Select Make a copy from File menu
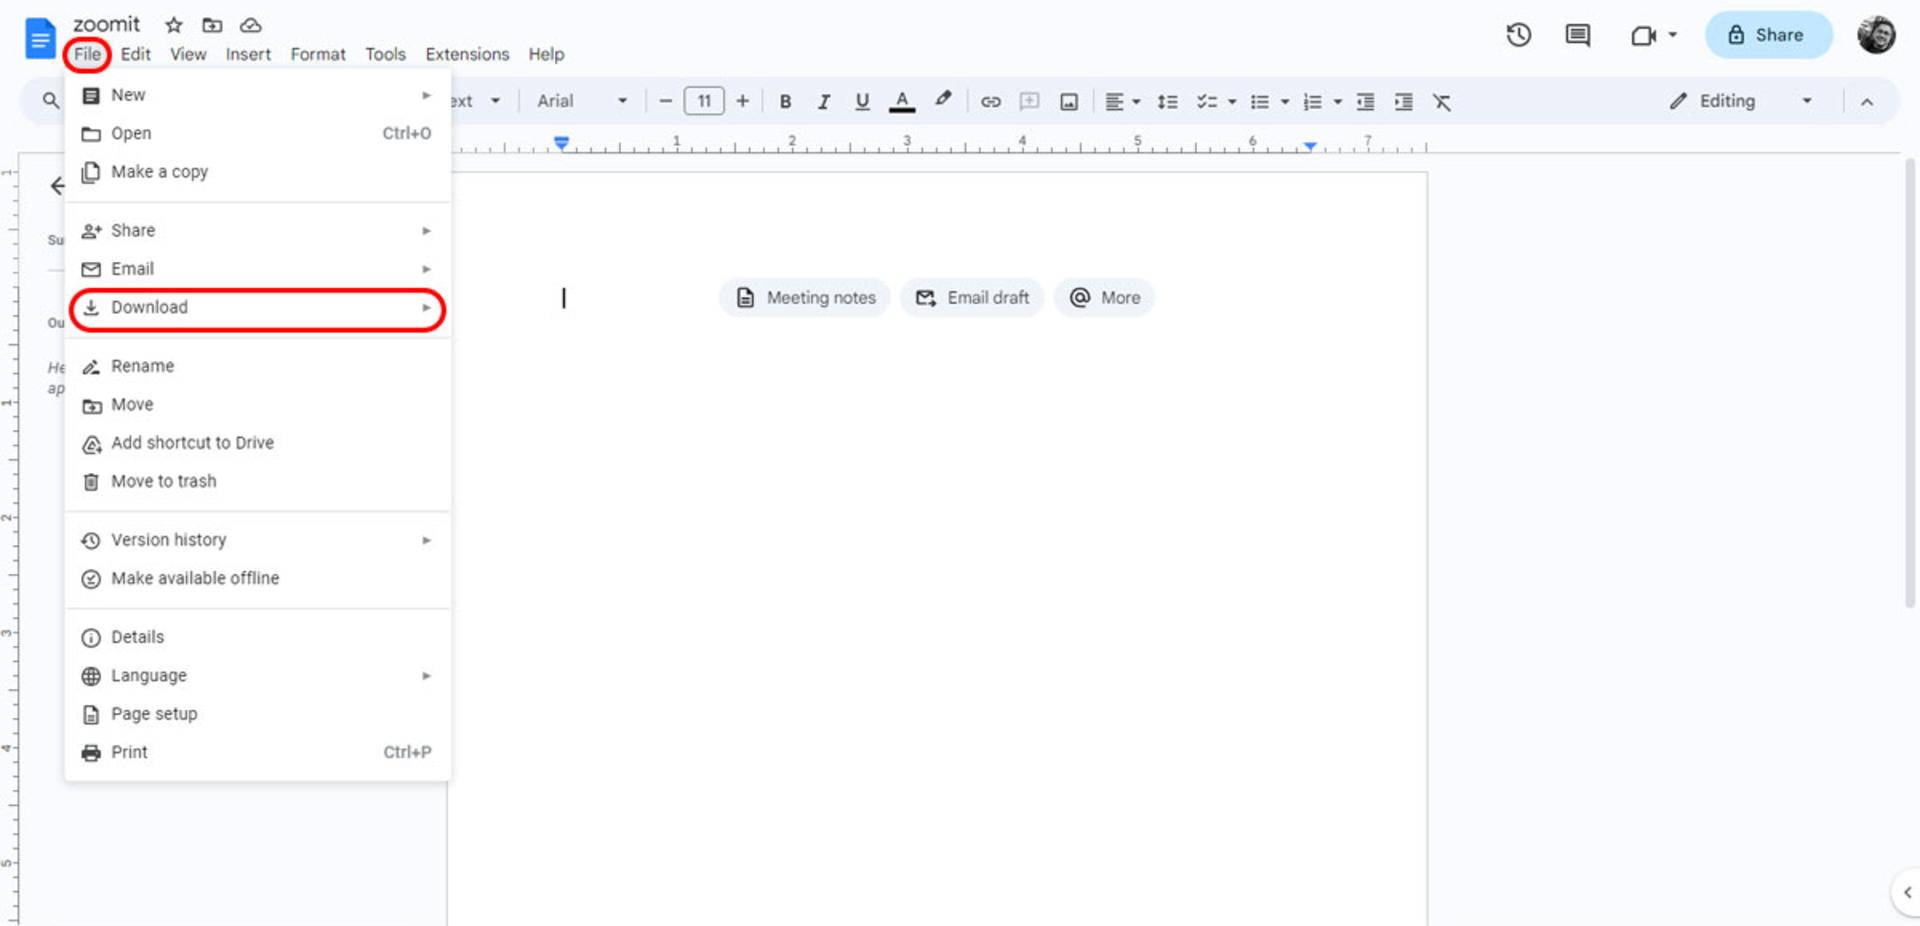Viewport: 1920px width, 926px height. coord(258,172)
